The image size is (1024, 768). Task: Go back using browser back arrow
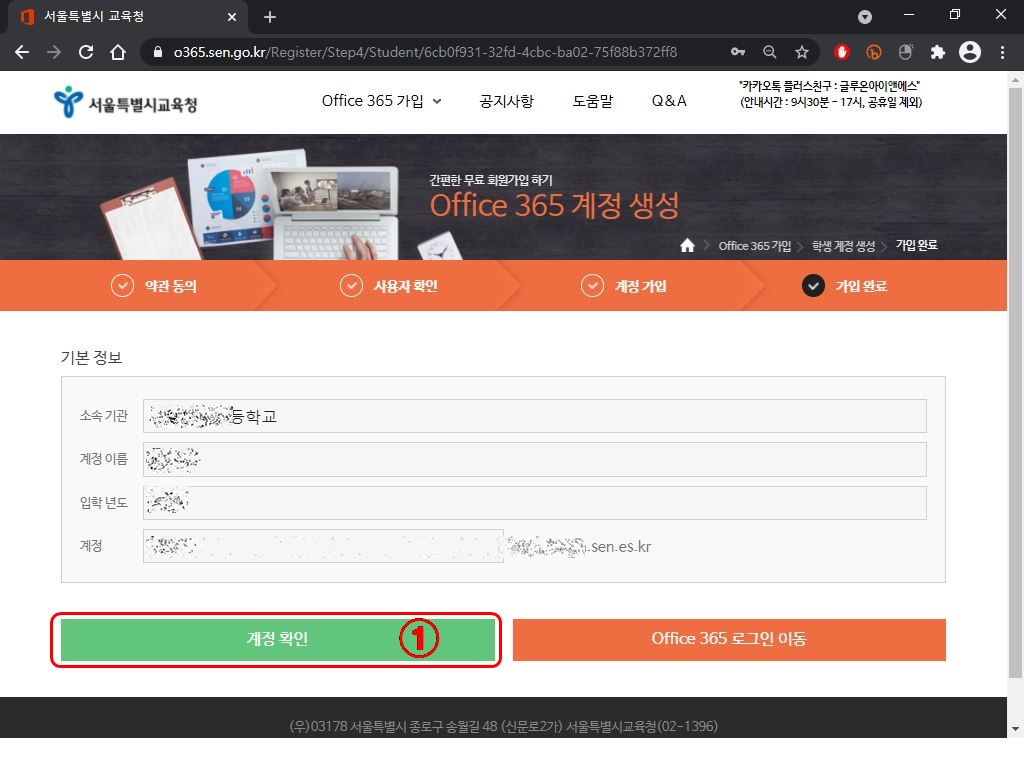point(22,52)
